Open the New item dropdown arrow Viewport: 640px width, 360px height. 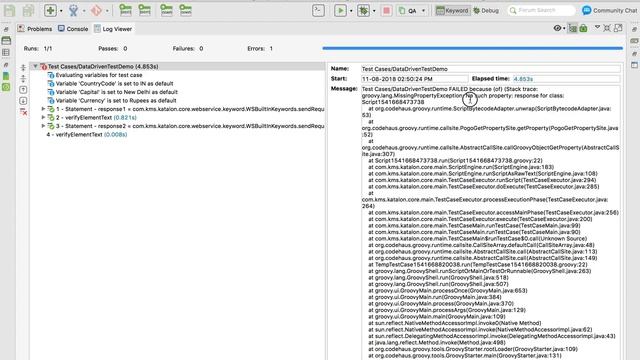point(61,11)
